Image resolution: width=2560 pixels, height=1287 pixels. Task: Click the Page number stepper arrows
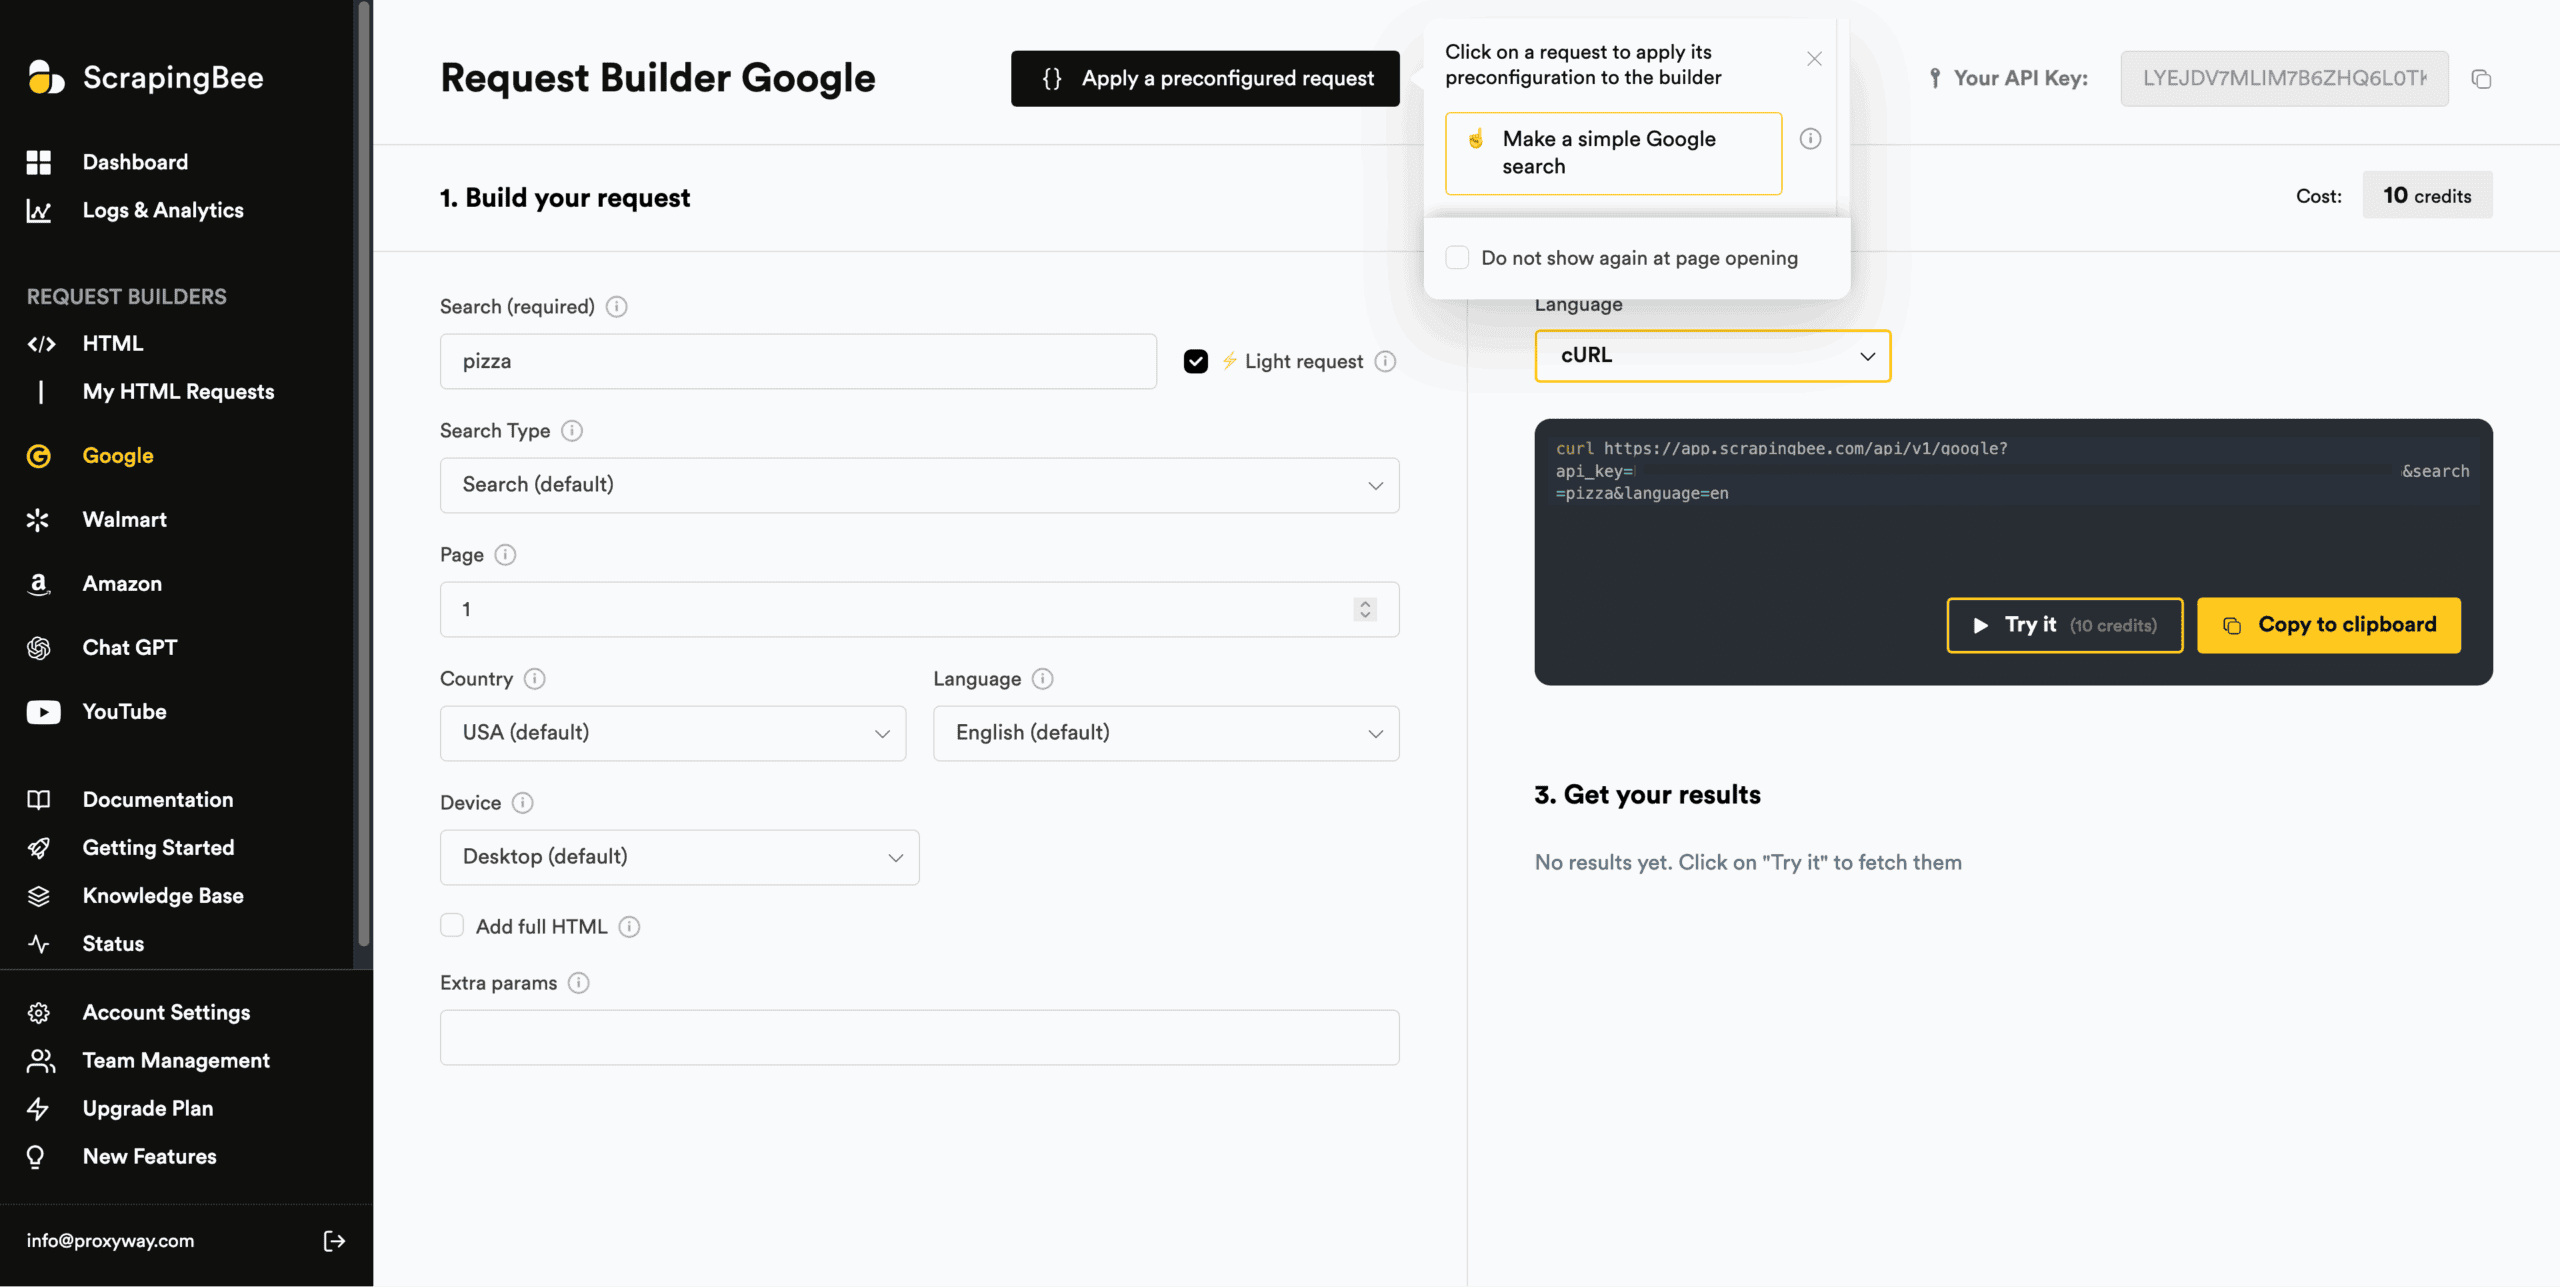(1365, 609)
